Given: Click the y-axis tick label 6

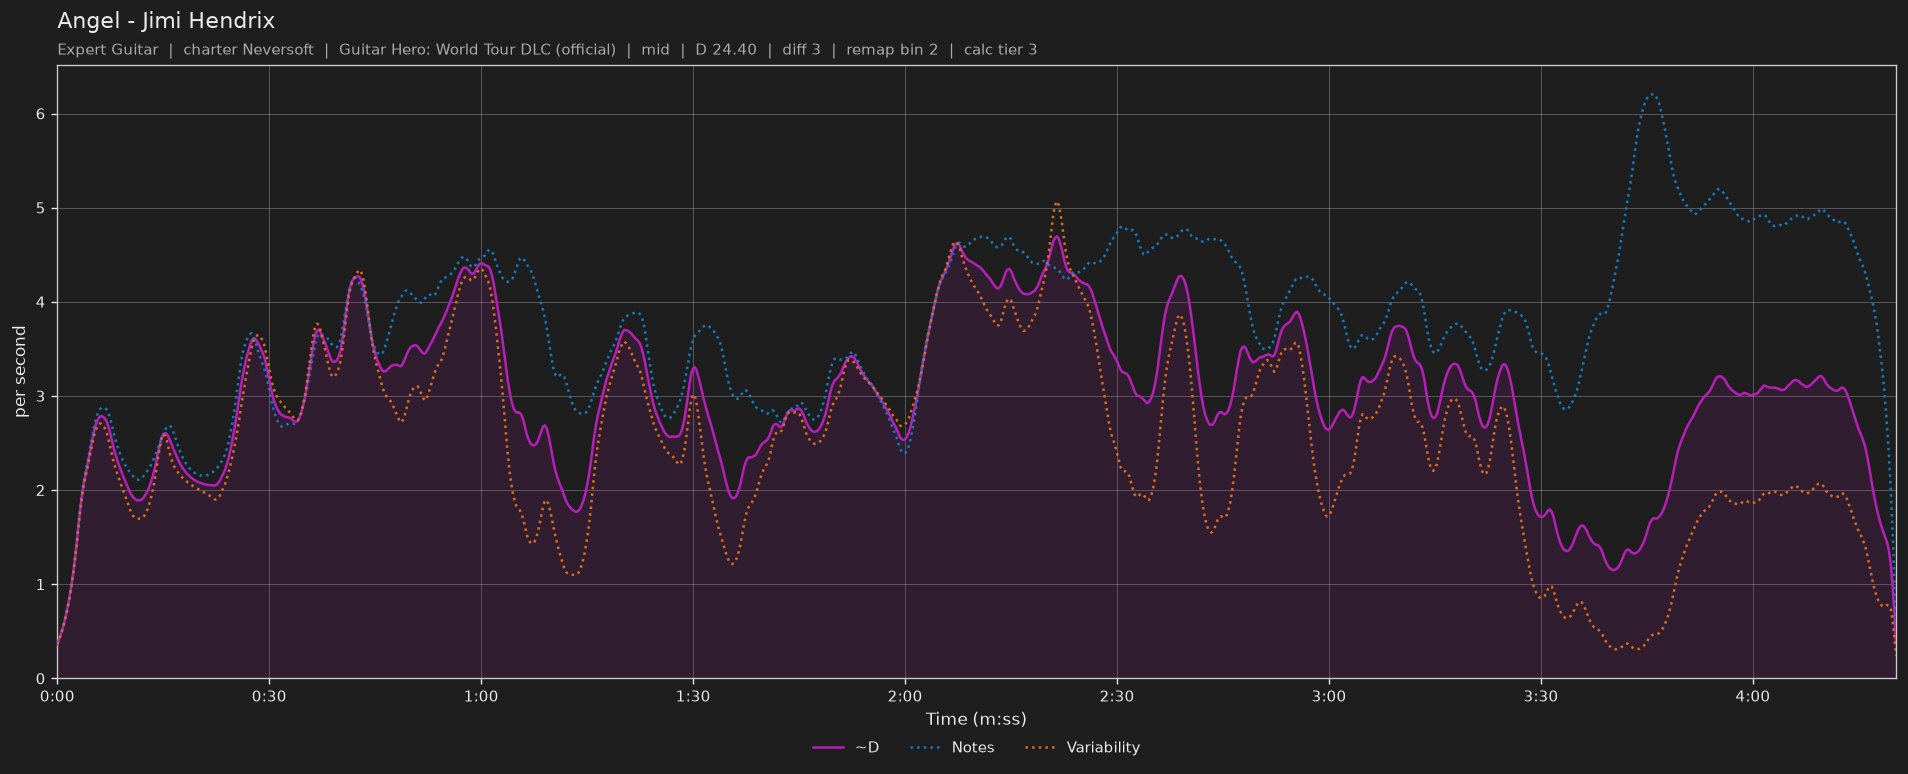Looking at the screenshot, I should coord(42,115).
